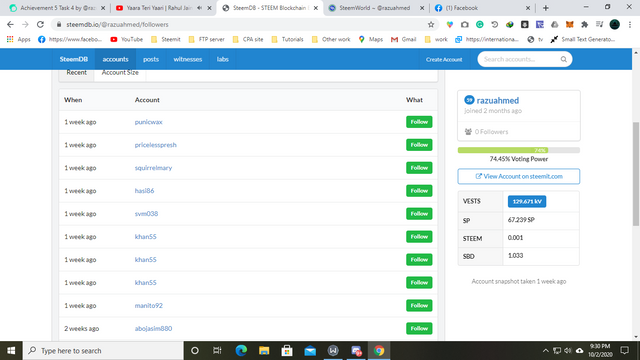
Task: Click the View Account on steemit.com button
Action: 519,176
